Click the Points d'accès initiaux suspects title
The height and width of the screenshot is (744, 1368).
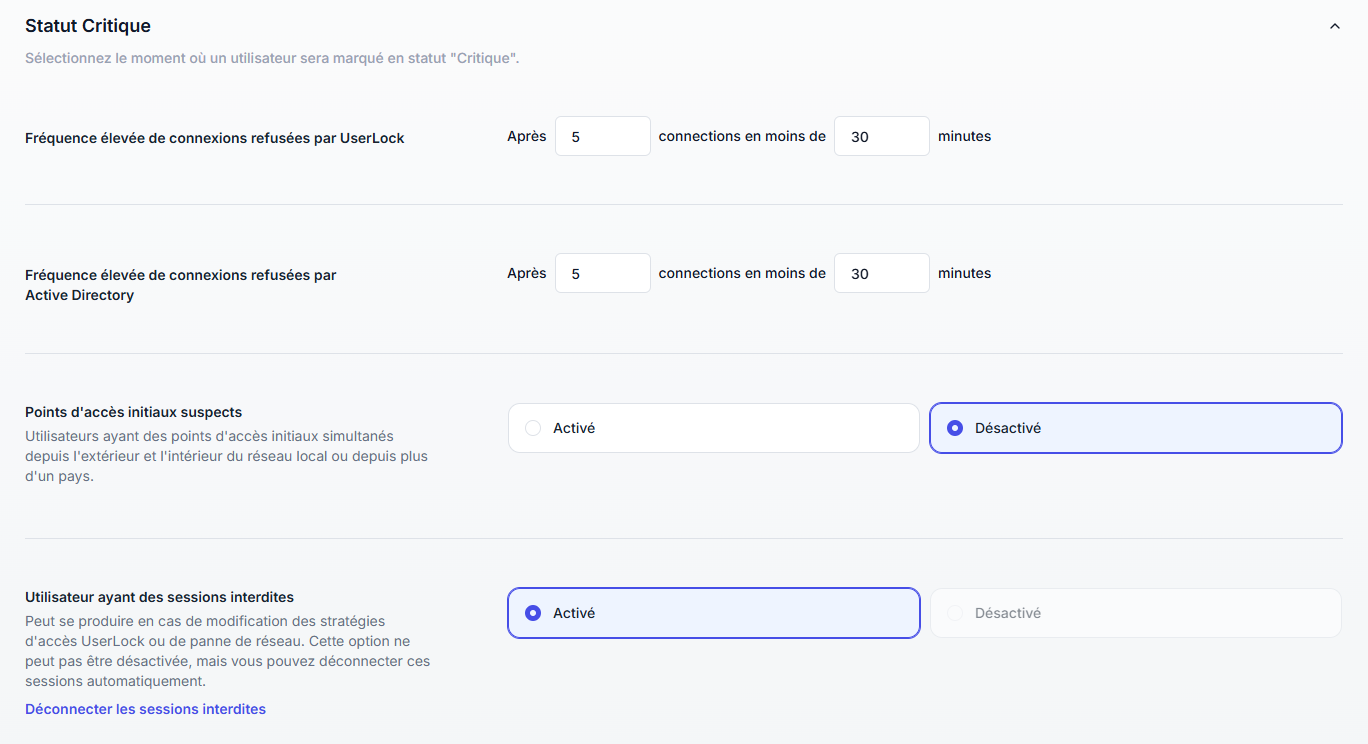(133, 412)
